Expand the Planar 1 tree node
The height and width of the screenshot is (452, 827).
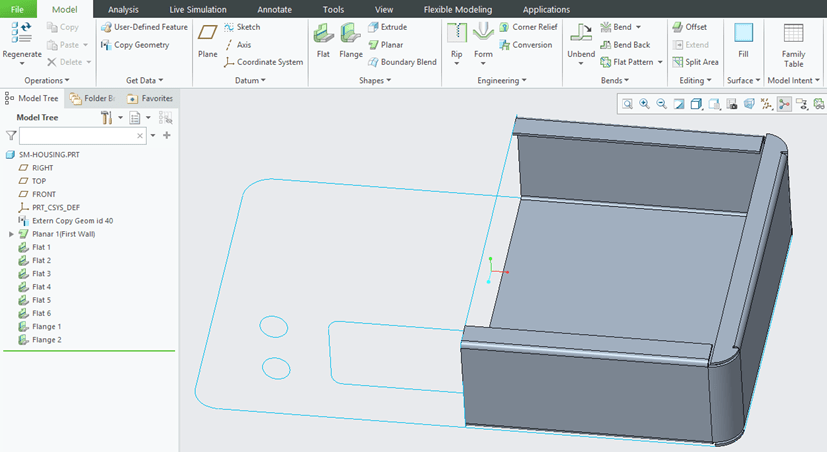[11, 234]
